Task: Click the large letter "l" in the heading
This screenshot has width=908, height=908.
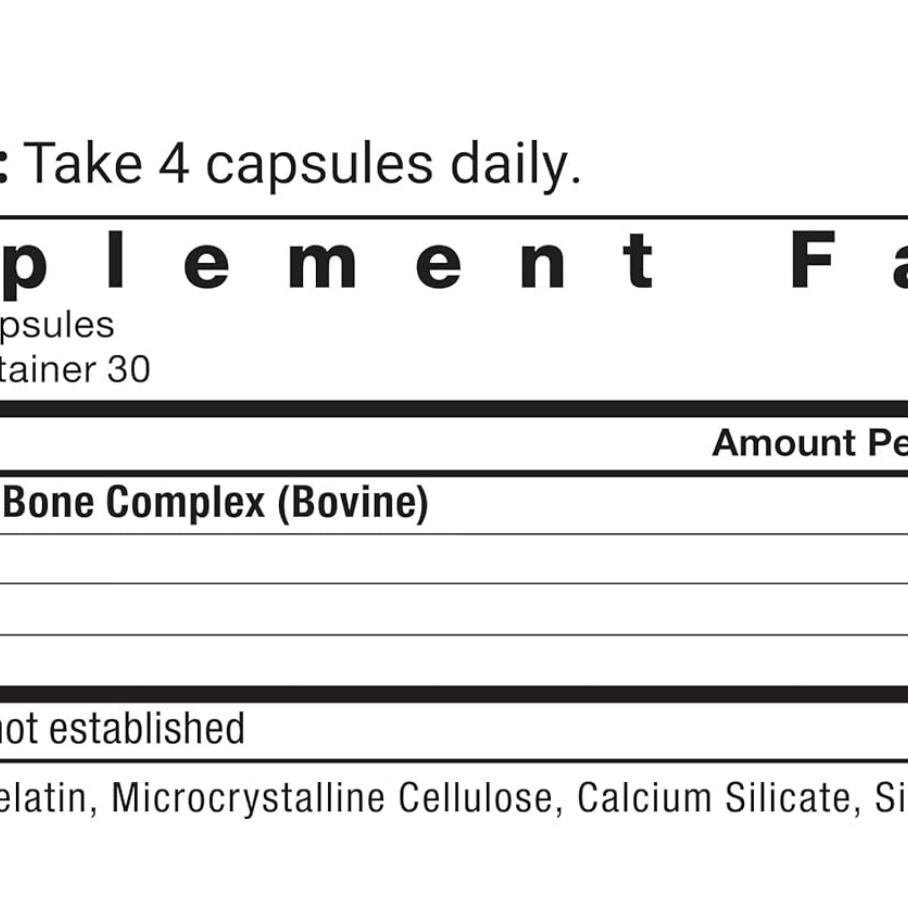Action: click(115, 260)
